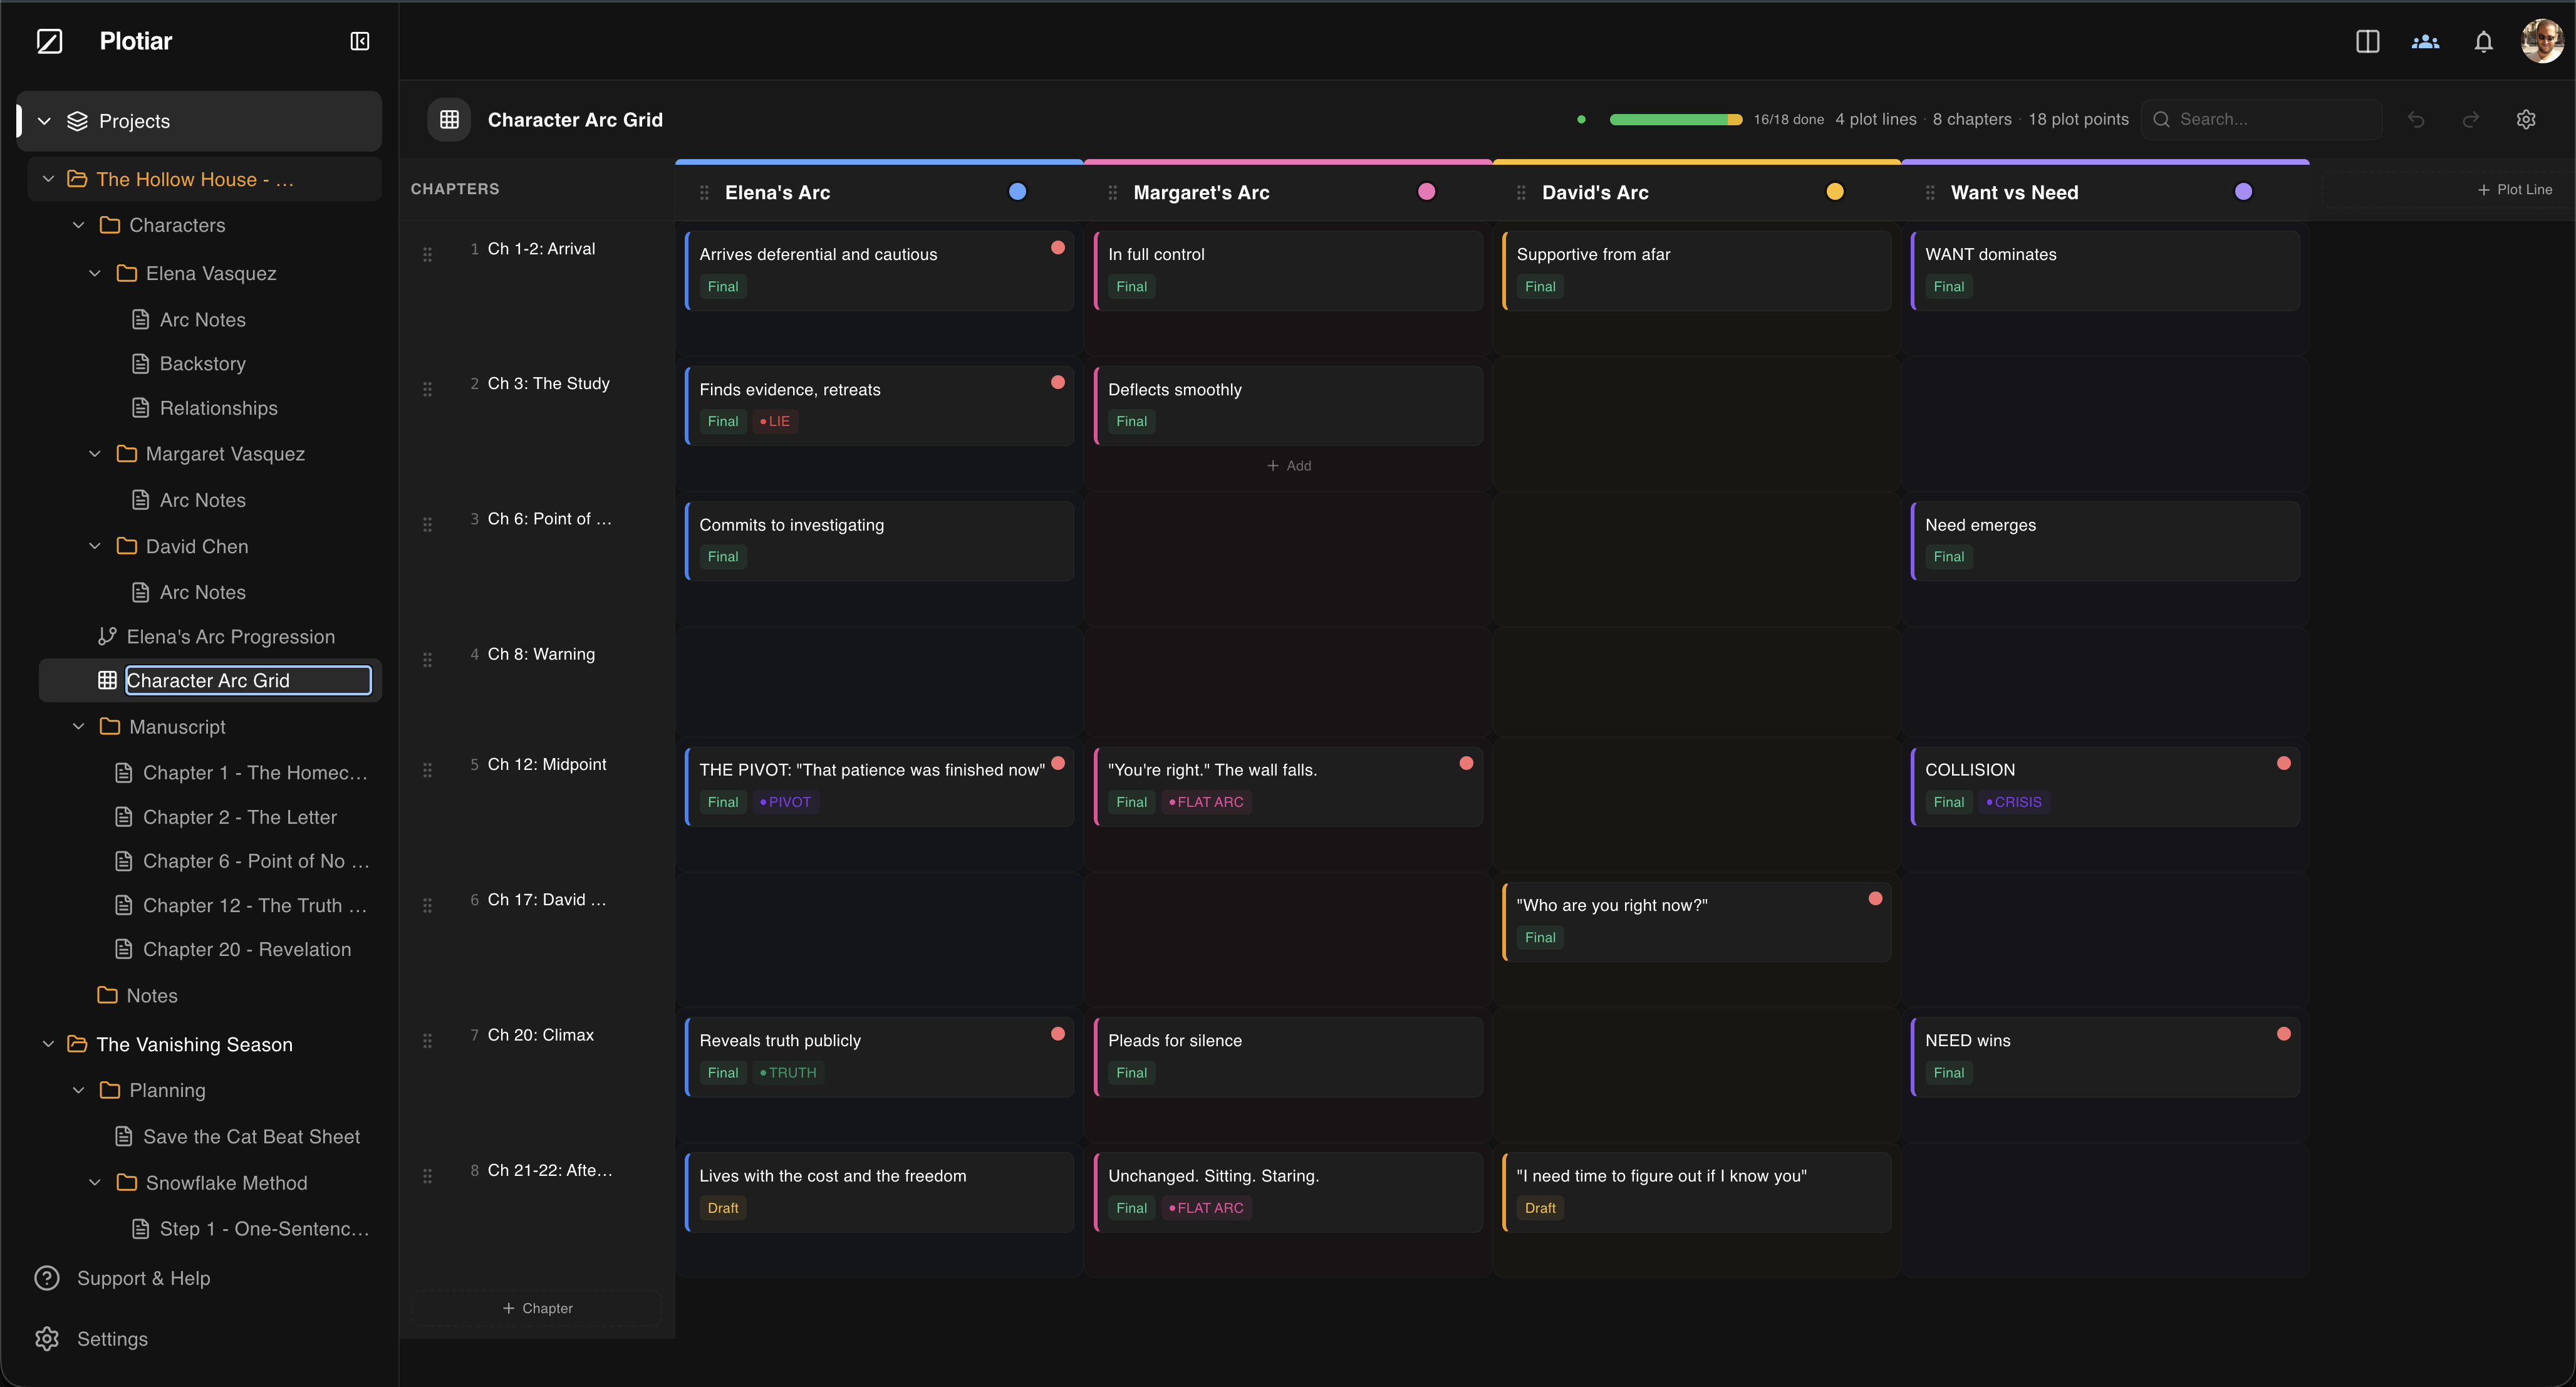Toggle red marker on COLLISION card
This screenshot has width=2576, height=1387.
click(x=2283, y=763)
